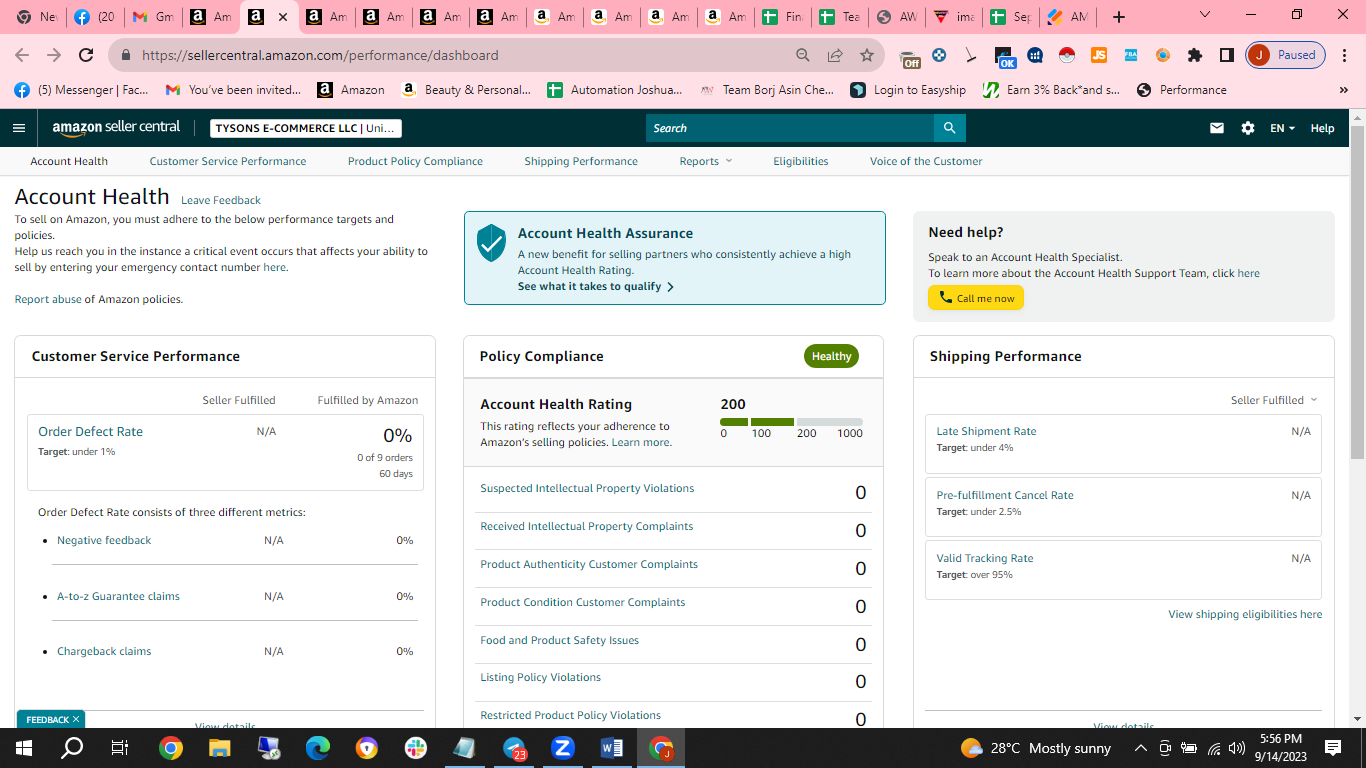This screenshot has height=768, width=1366.
Task: Open the Seller Central hamburger menu
Action: point(19,128)
